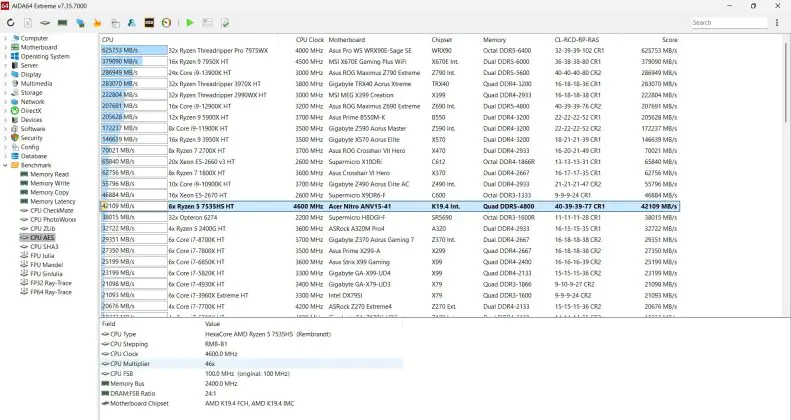This screenshot has width=791, height=420.
Task: Collapse the Benchmark tree node arrow
Action: [5, 165]
